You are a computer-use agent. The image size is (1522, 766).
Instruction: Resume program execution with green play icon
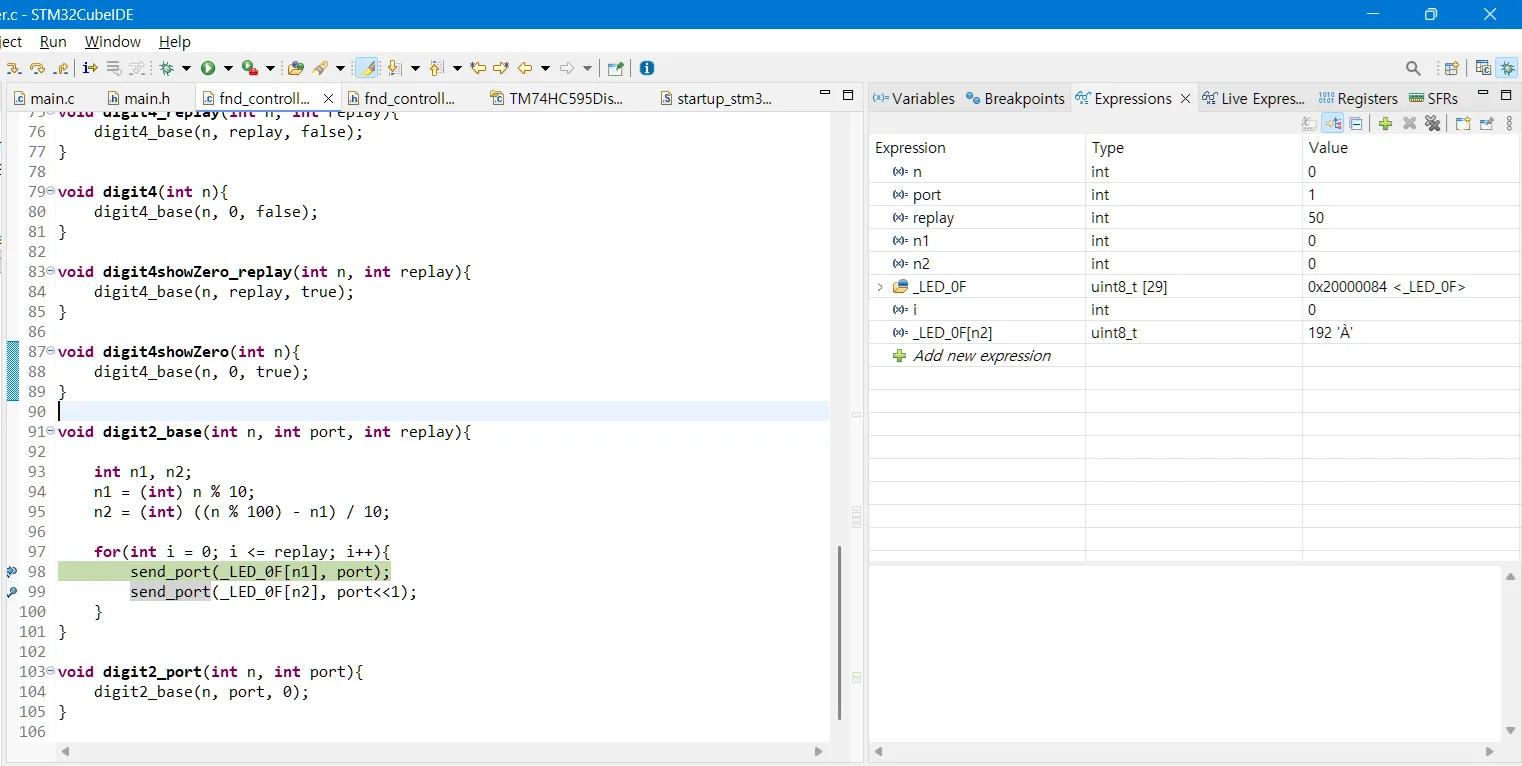[208, 68]
